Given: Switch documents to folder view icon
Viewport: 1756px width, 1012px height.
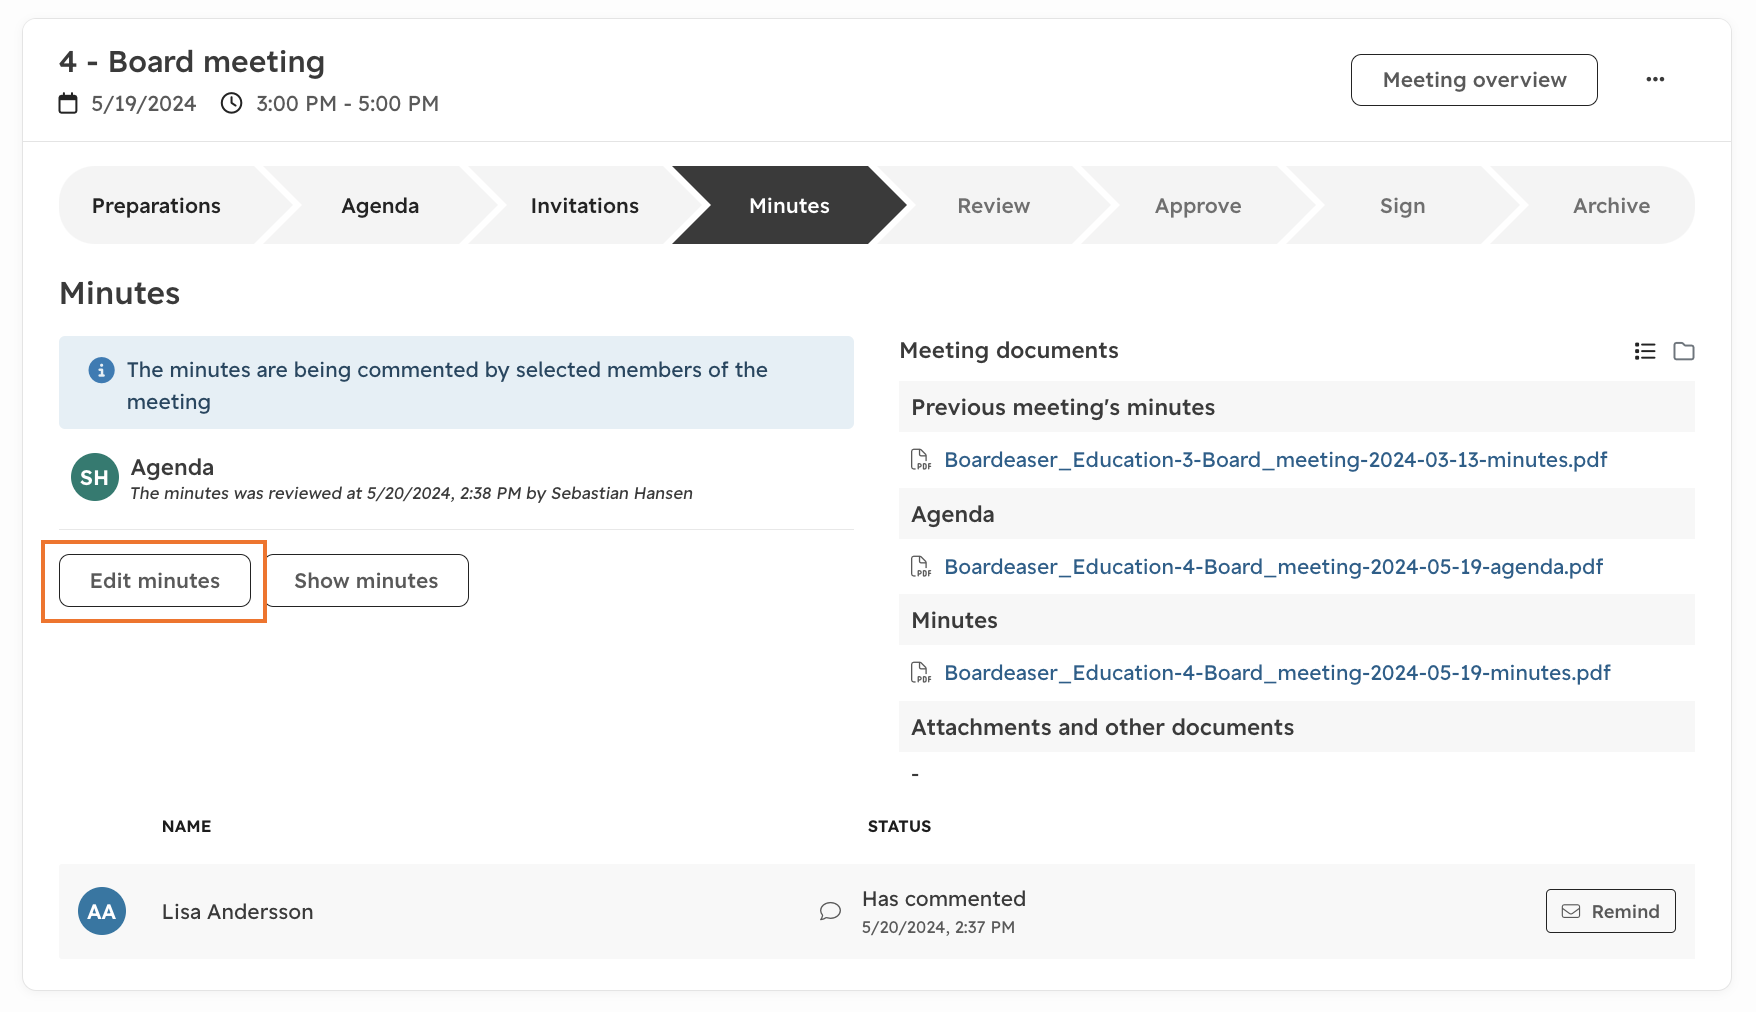Looking at the screenshot, I should pos(1684,351).
